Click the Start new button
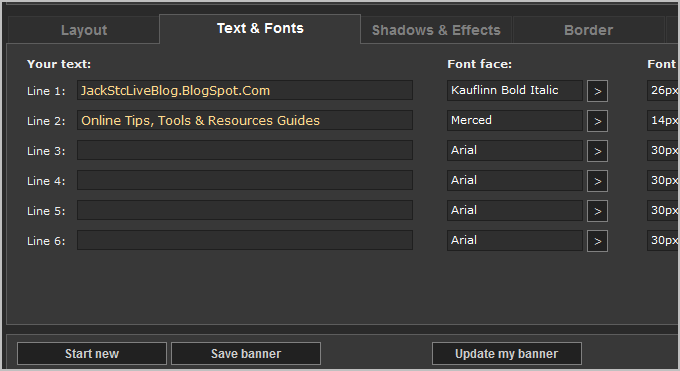The width and height of the screenshot is (680, 371). (x=92, y=354)
